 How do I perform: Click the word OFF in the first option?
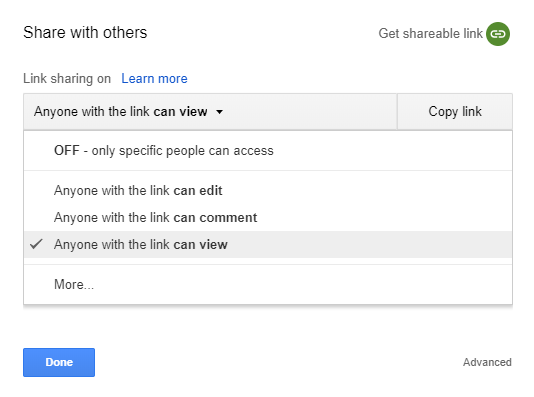click(67, 150)
